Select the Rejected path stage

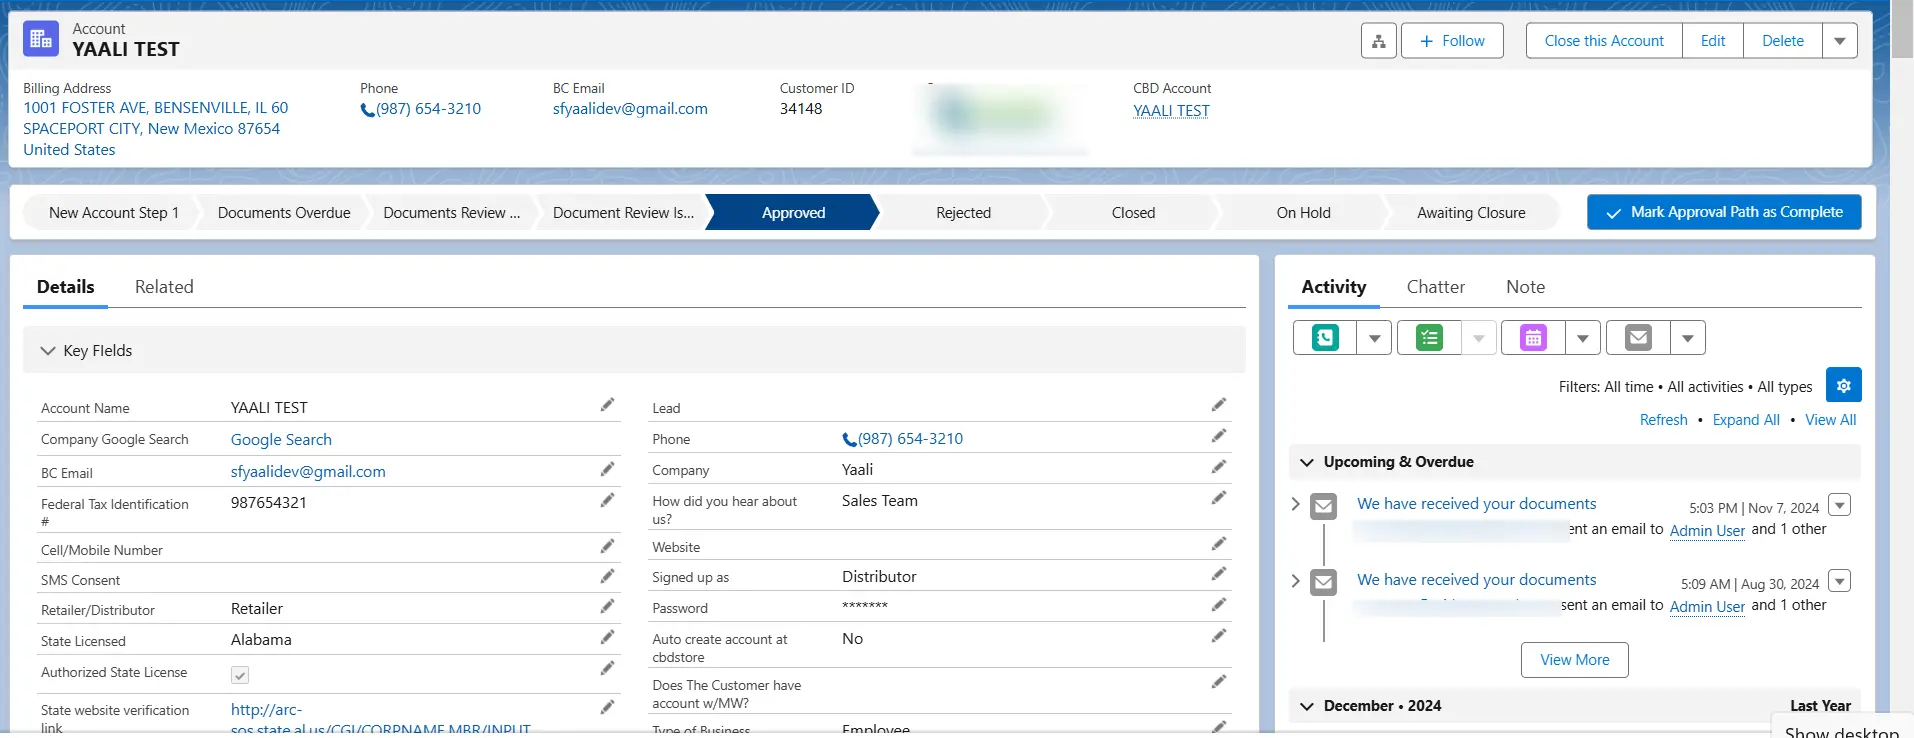tap(963, 213)
